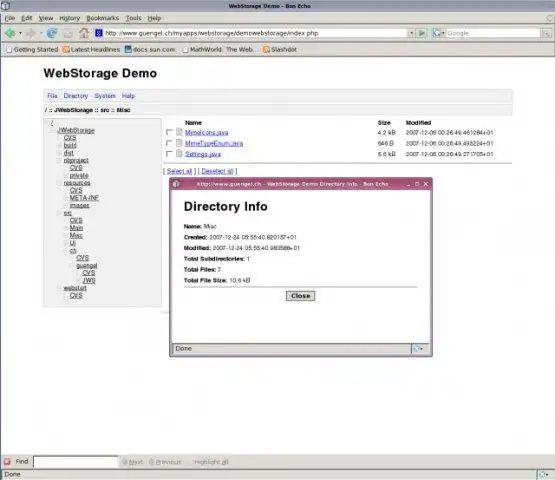Click the Slashdot feed bookmark icon
555x480 pixels.
266,50
